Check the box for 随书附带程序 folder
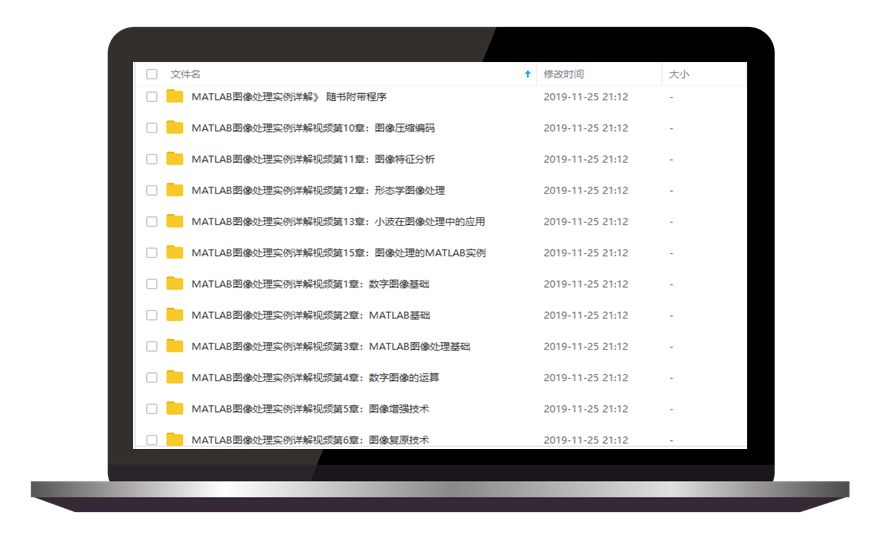This screenshot has width=881, height=541. click(x=152, y=97)
